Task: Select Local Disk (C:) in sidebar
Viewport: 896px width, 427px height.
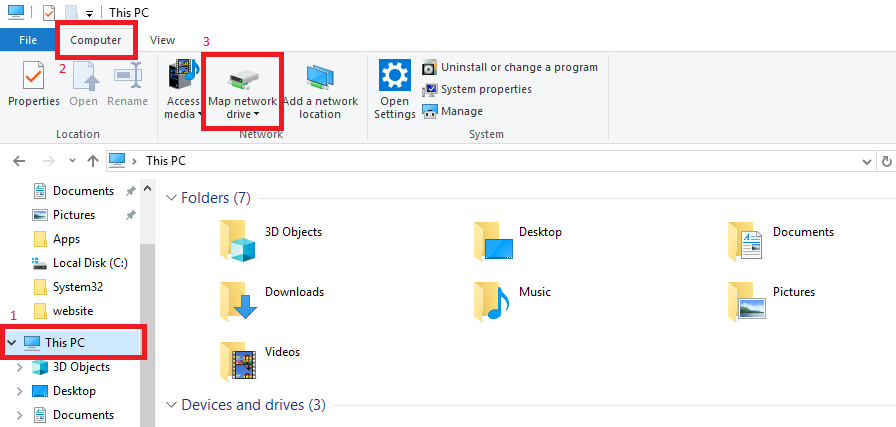Action: click(x=88, y=263)
